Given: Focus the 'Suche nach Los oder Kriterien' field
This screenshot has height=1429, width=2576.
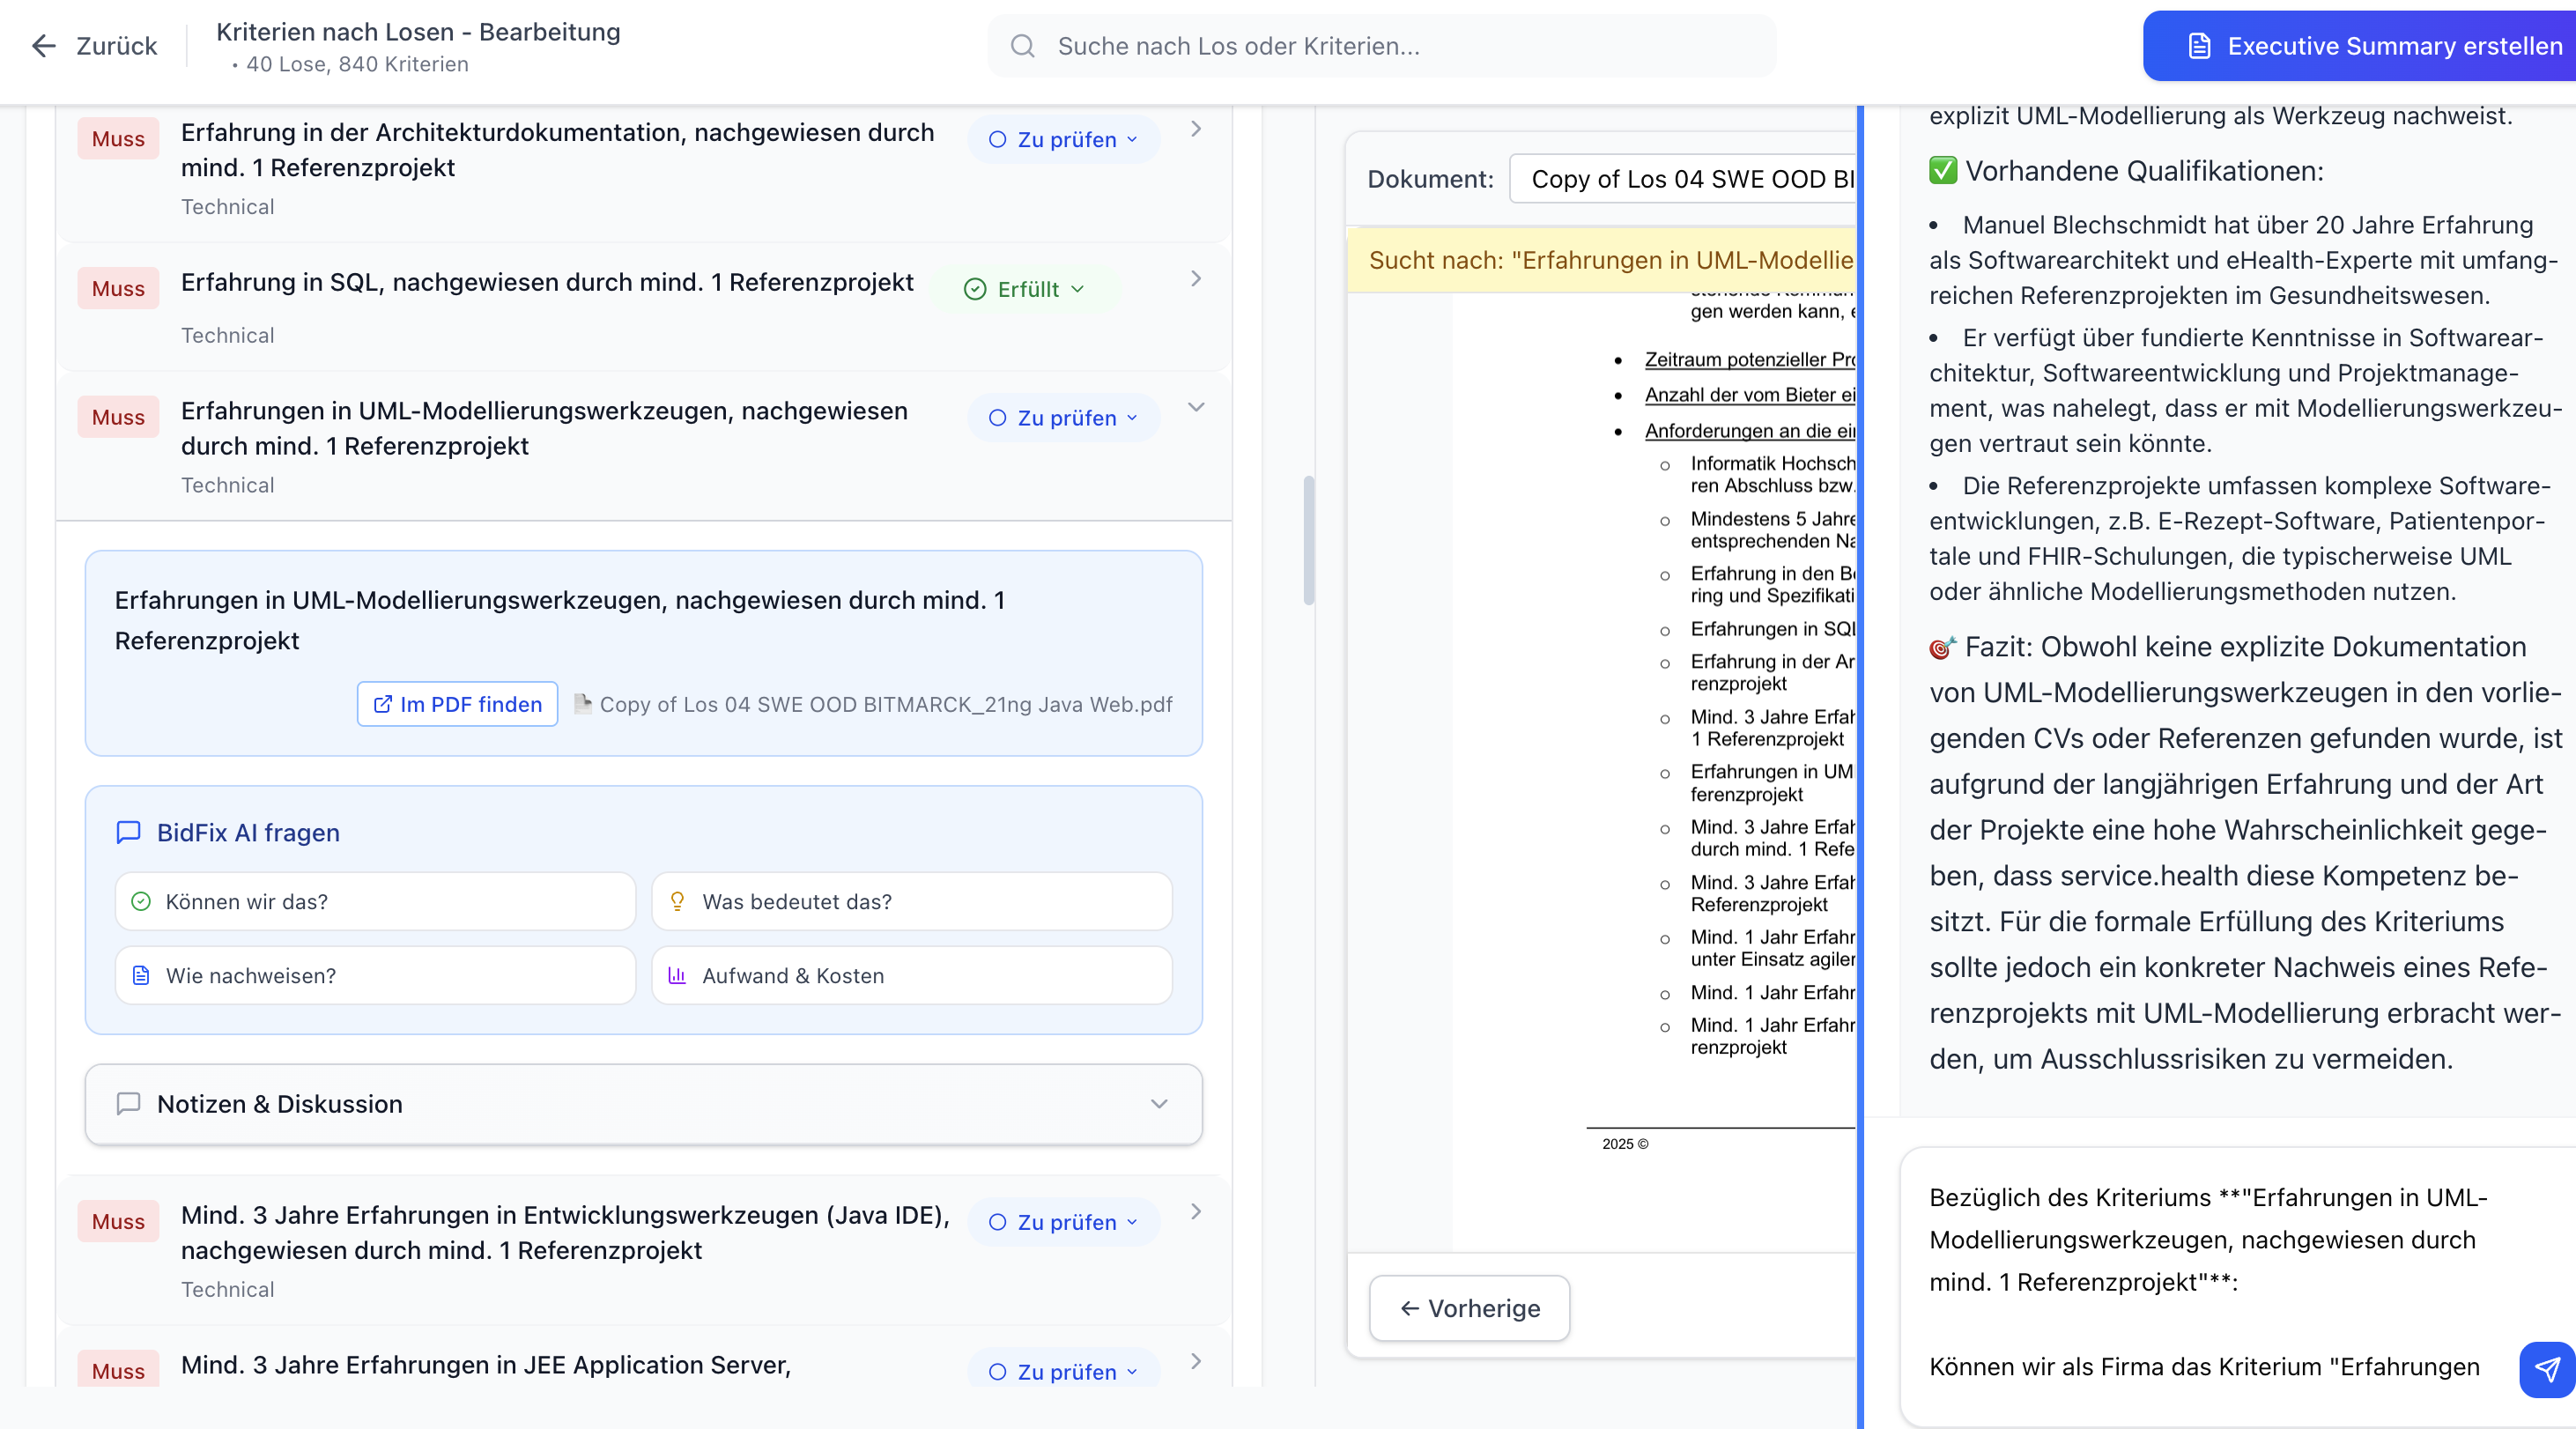Looking at the screenshot, I should (x=1400, y=46).
